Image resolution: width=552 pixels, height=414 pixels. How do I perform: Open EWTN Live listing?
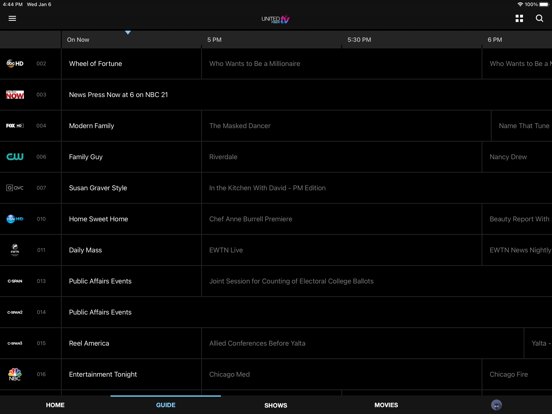341,250
